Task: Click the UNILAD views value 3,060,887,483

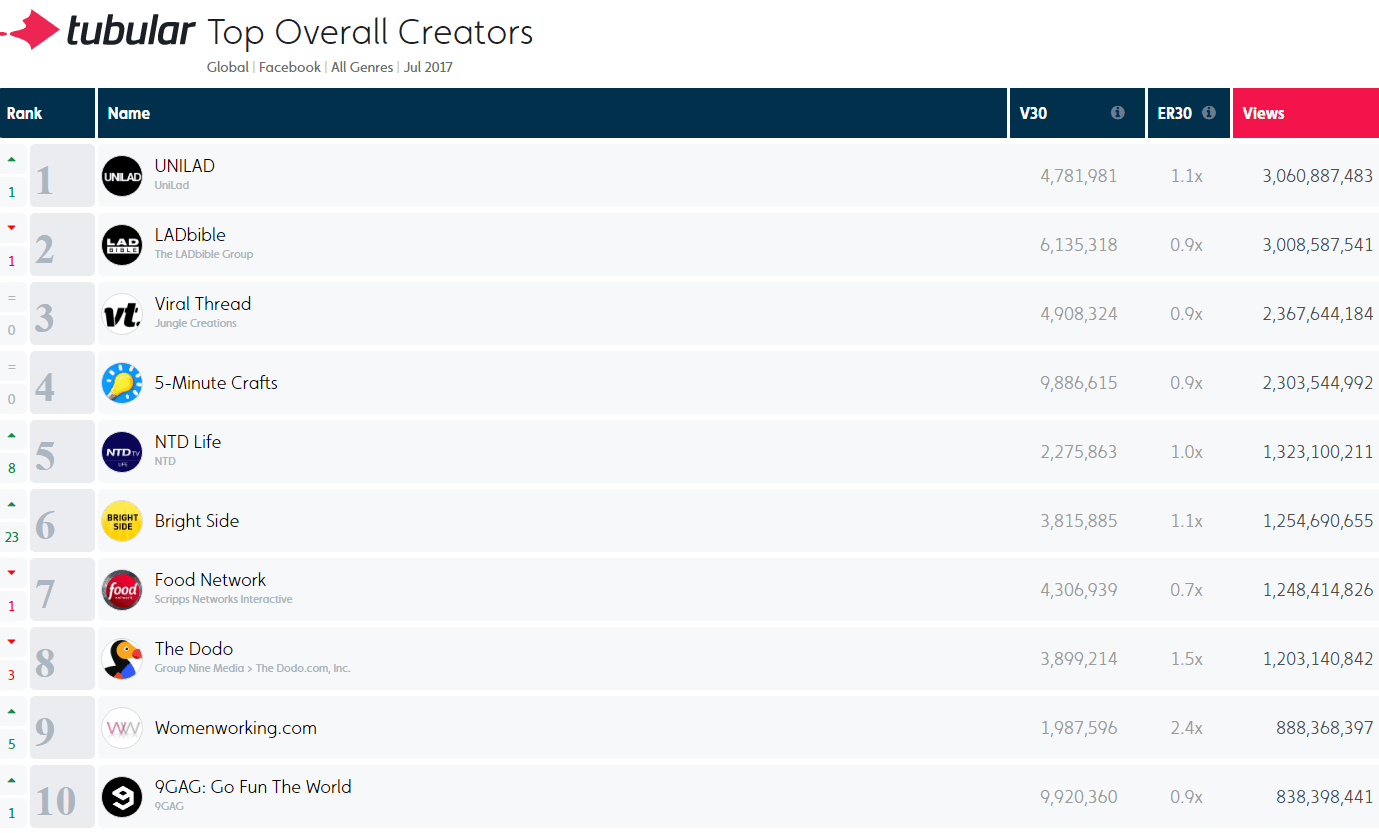Action: pos(1318,176)
